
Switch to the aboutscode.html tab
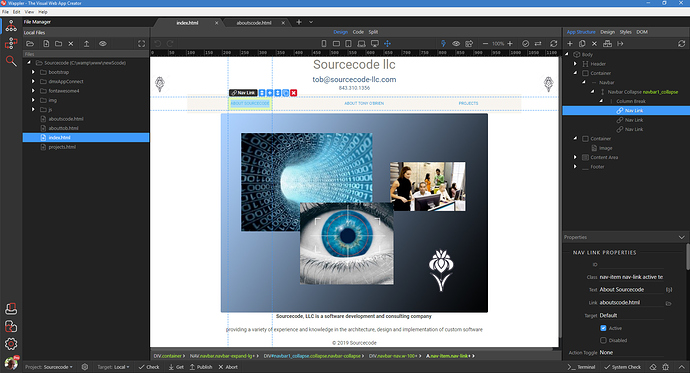[x=254, y=23]
